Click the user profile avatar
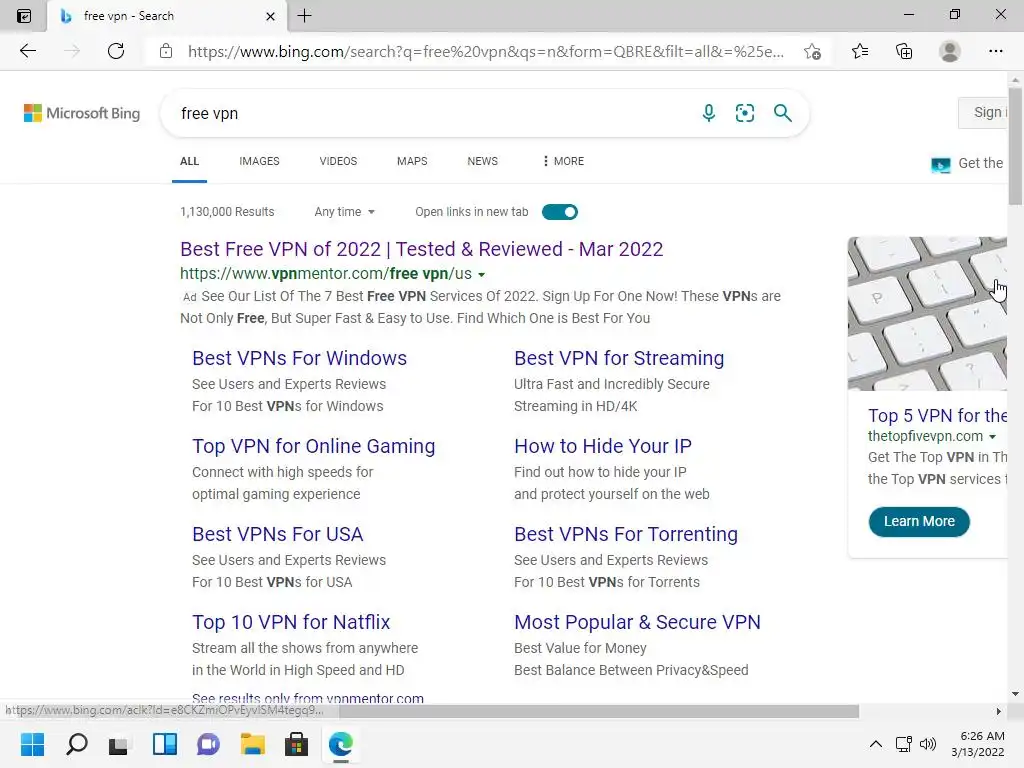This screenshot has width=1024, height=768. pos(950,51)
